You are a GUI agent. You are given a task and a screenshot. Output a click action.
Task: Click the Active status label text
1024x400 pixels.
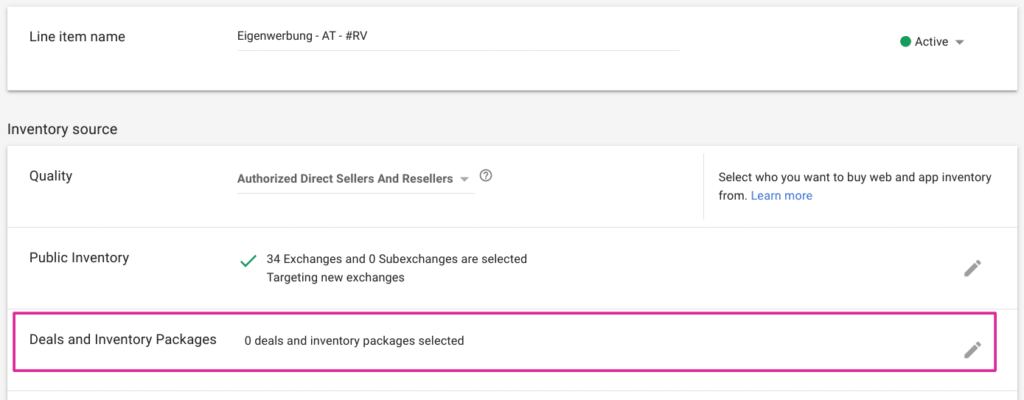931,42
